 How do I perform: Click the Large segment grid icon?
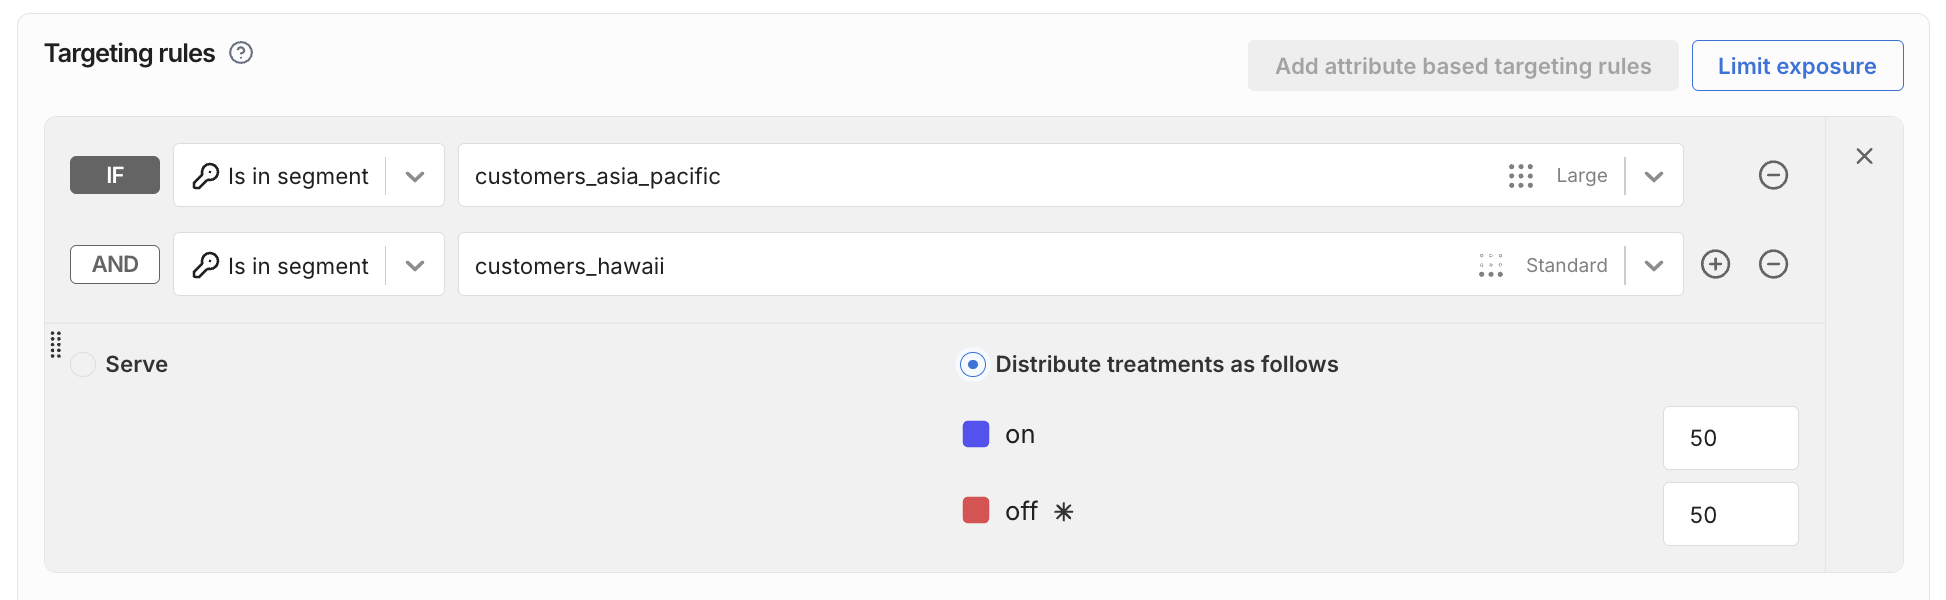point(1520,176)
